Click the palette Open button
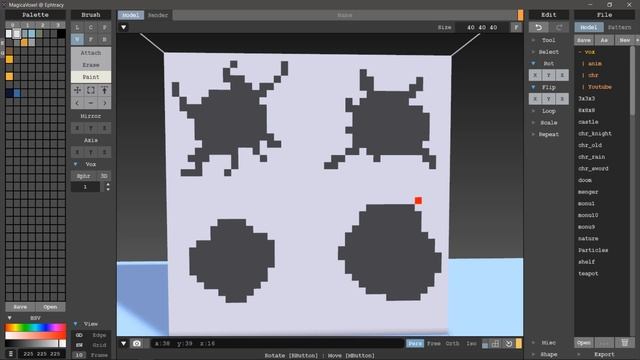 coord(50,307)
